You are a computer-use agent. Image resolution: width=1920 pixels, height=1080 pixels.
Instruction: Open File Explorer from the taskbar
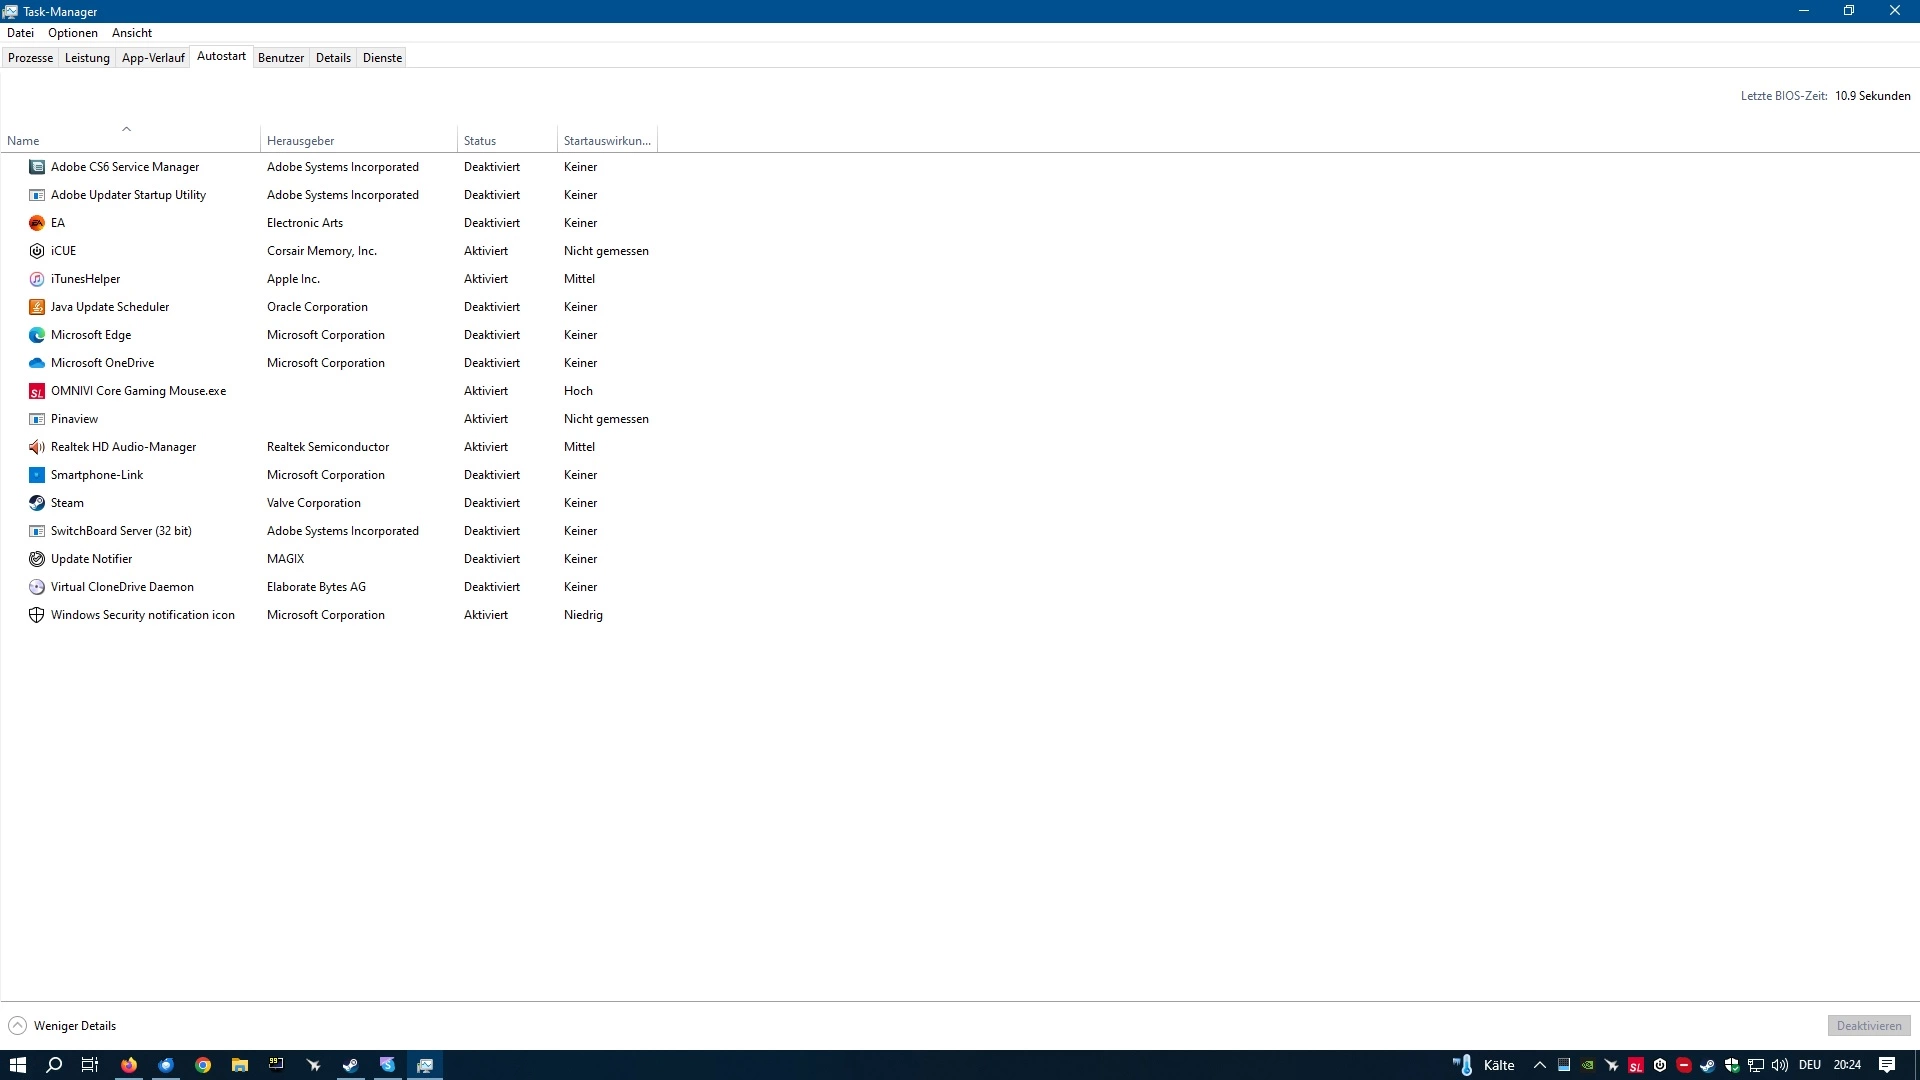(240, 1065)
